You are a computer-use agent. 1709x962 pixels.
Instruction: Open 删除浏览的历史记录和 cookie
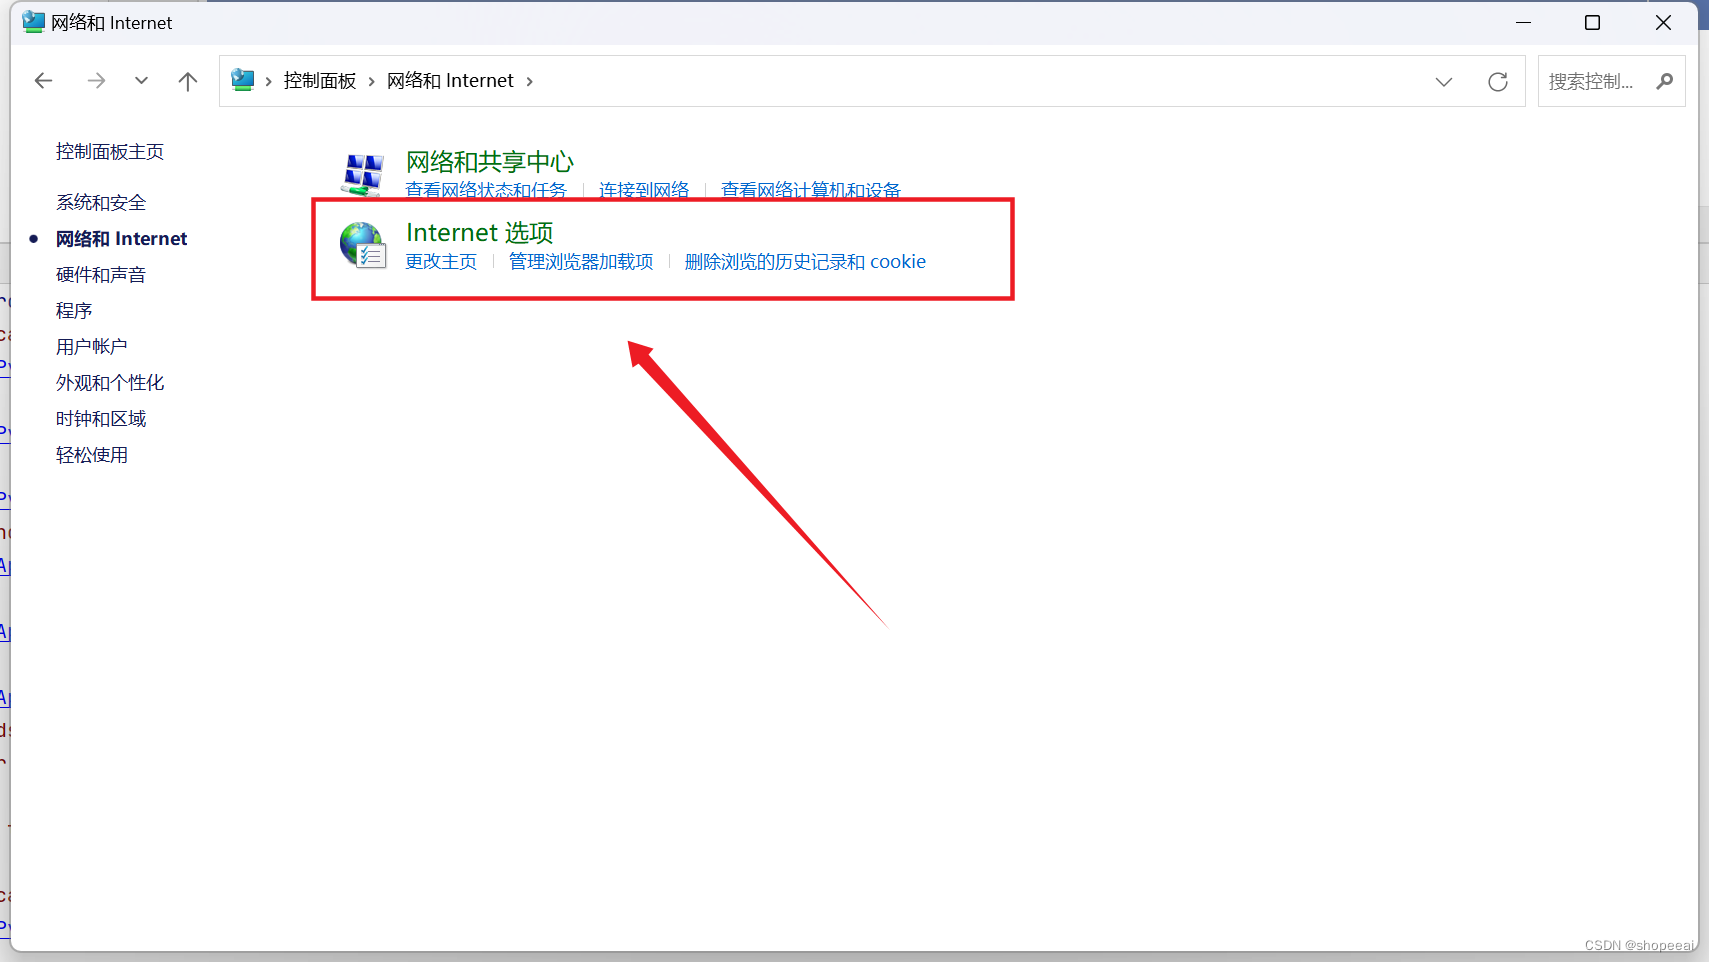pos(805,262)
